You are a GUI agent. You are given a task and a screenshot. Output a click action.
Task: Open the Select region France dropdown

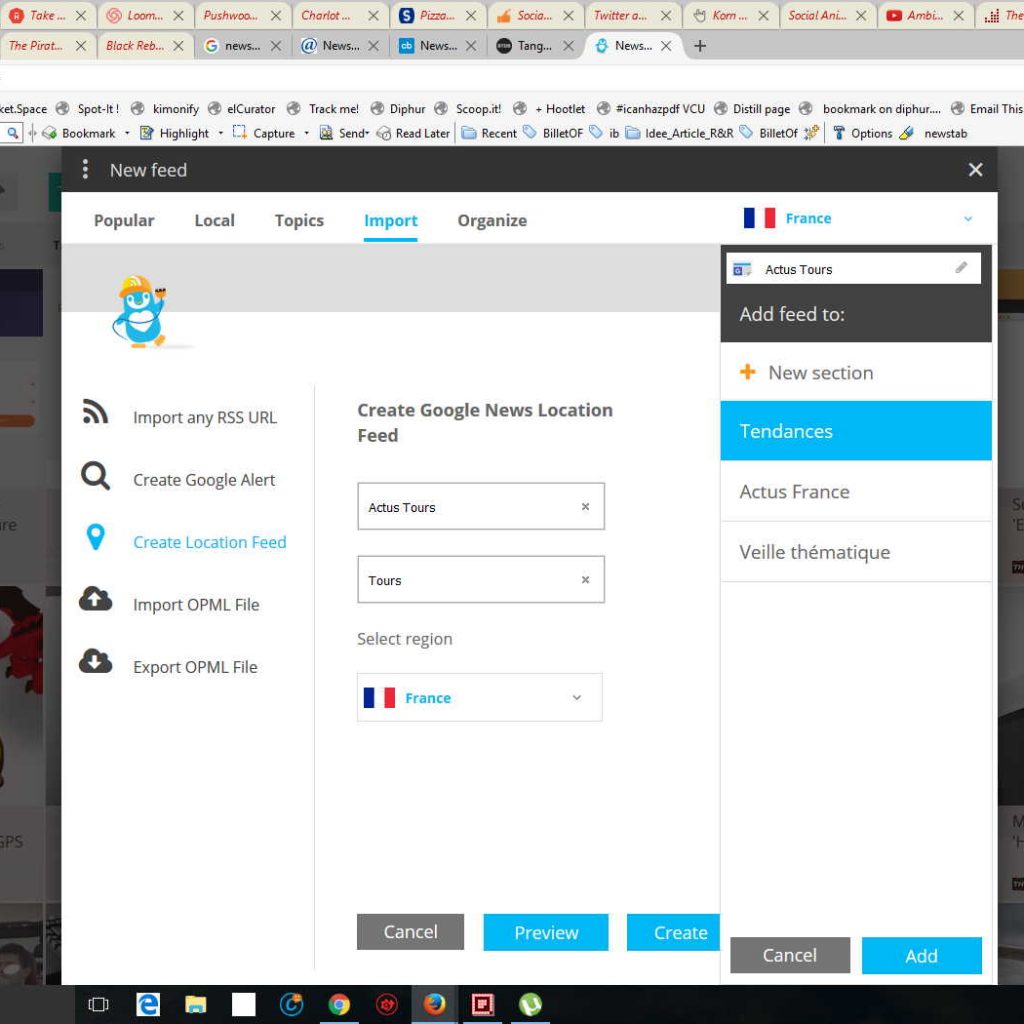pos(479,697)
